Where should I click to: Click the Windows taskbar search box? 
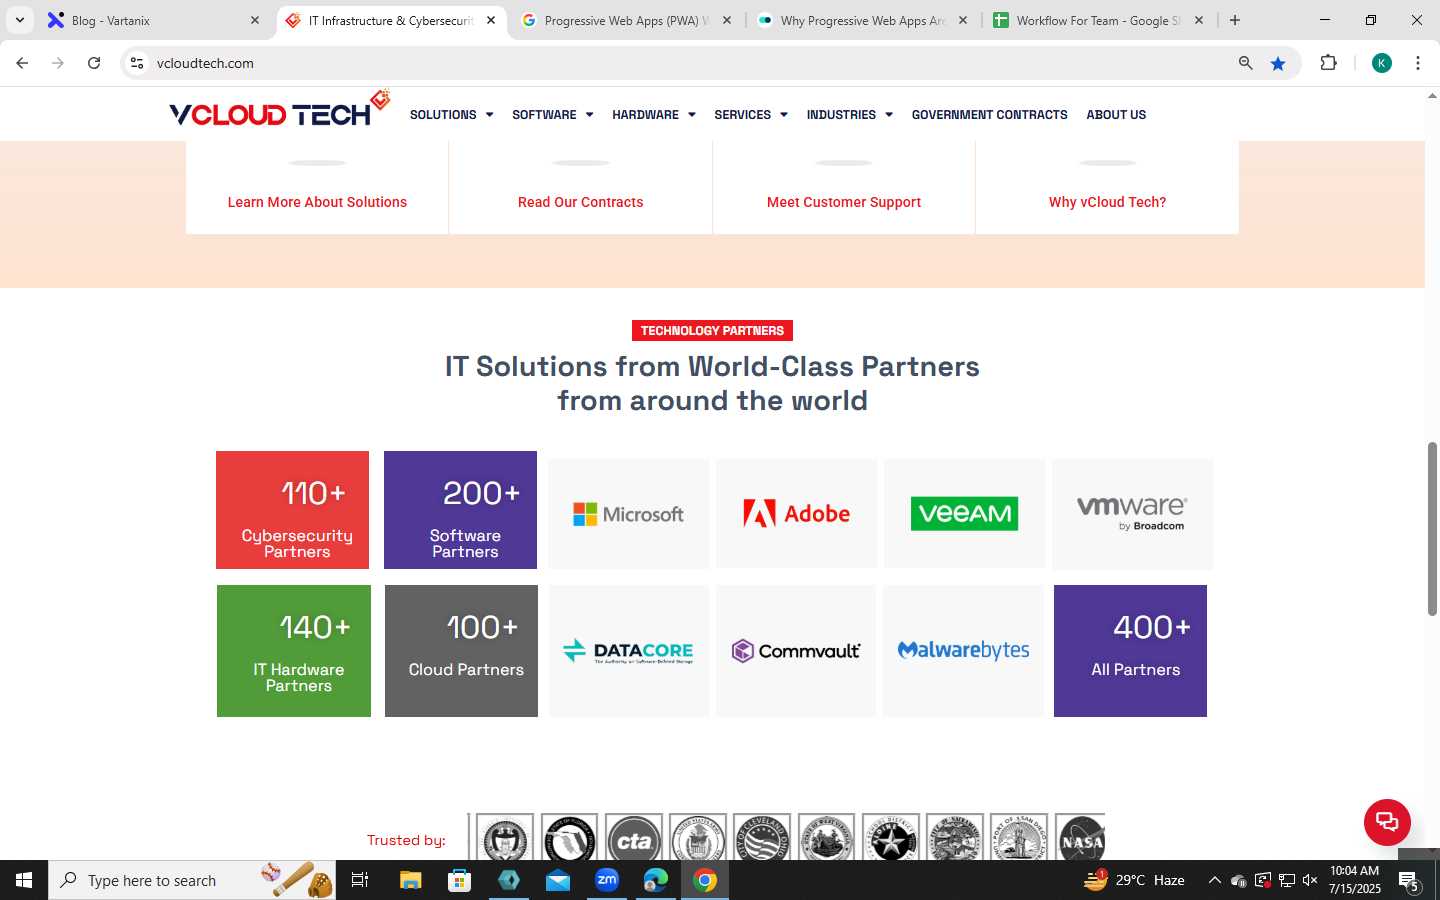tap(192, 880)
